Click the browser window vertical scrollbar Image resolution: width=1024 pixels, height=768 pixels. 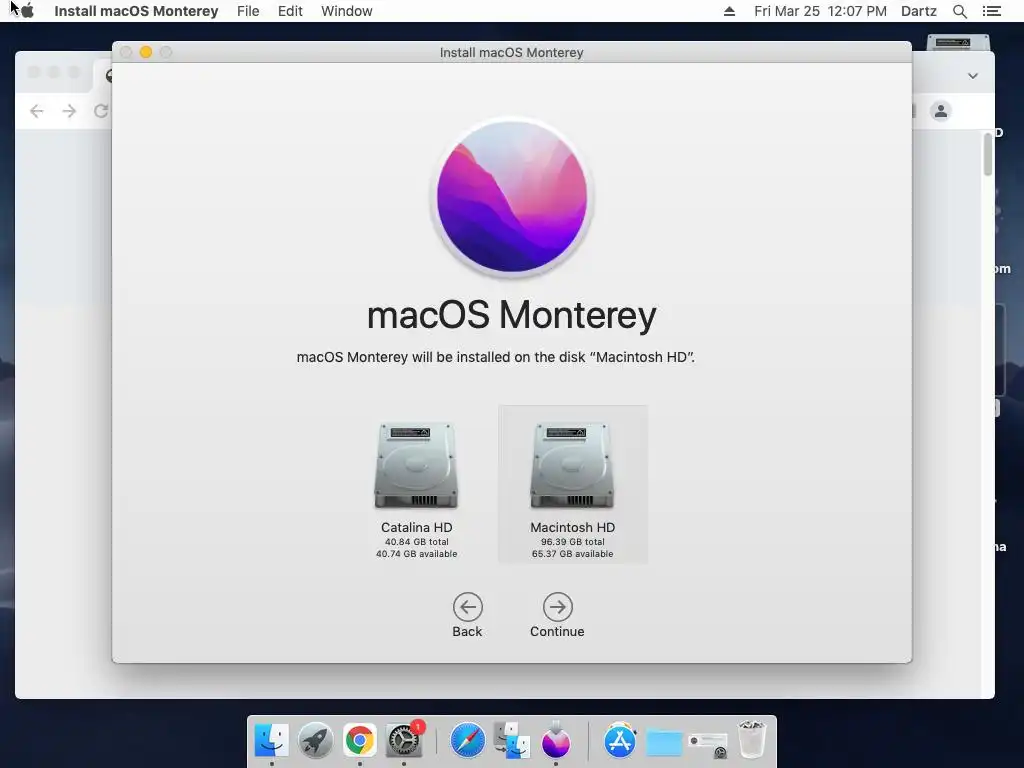coord(987,155)
